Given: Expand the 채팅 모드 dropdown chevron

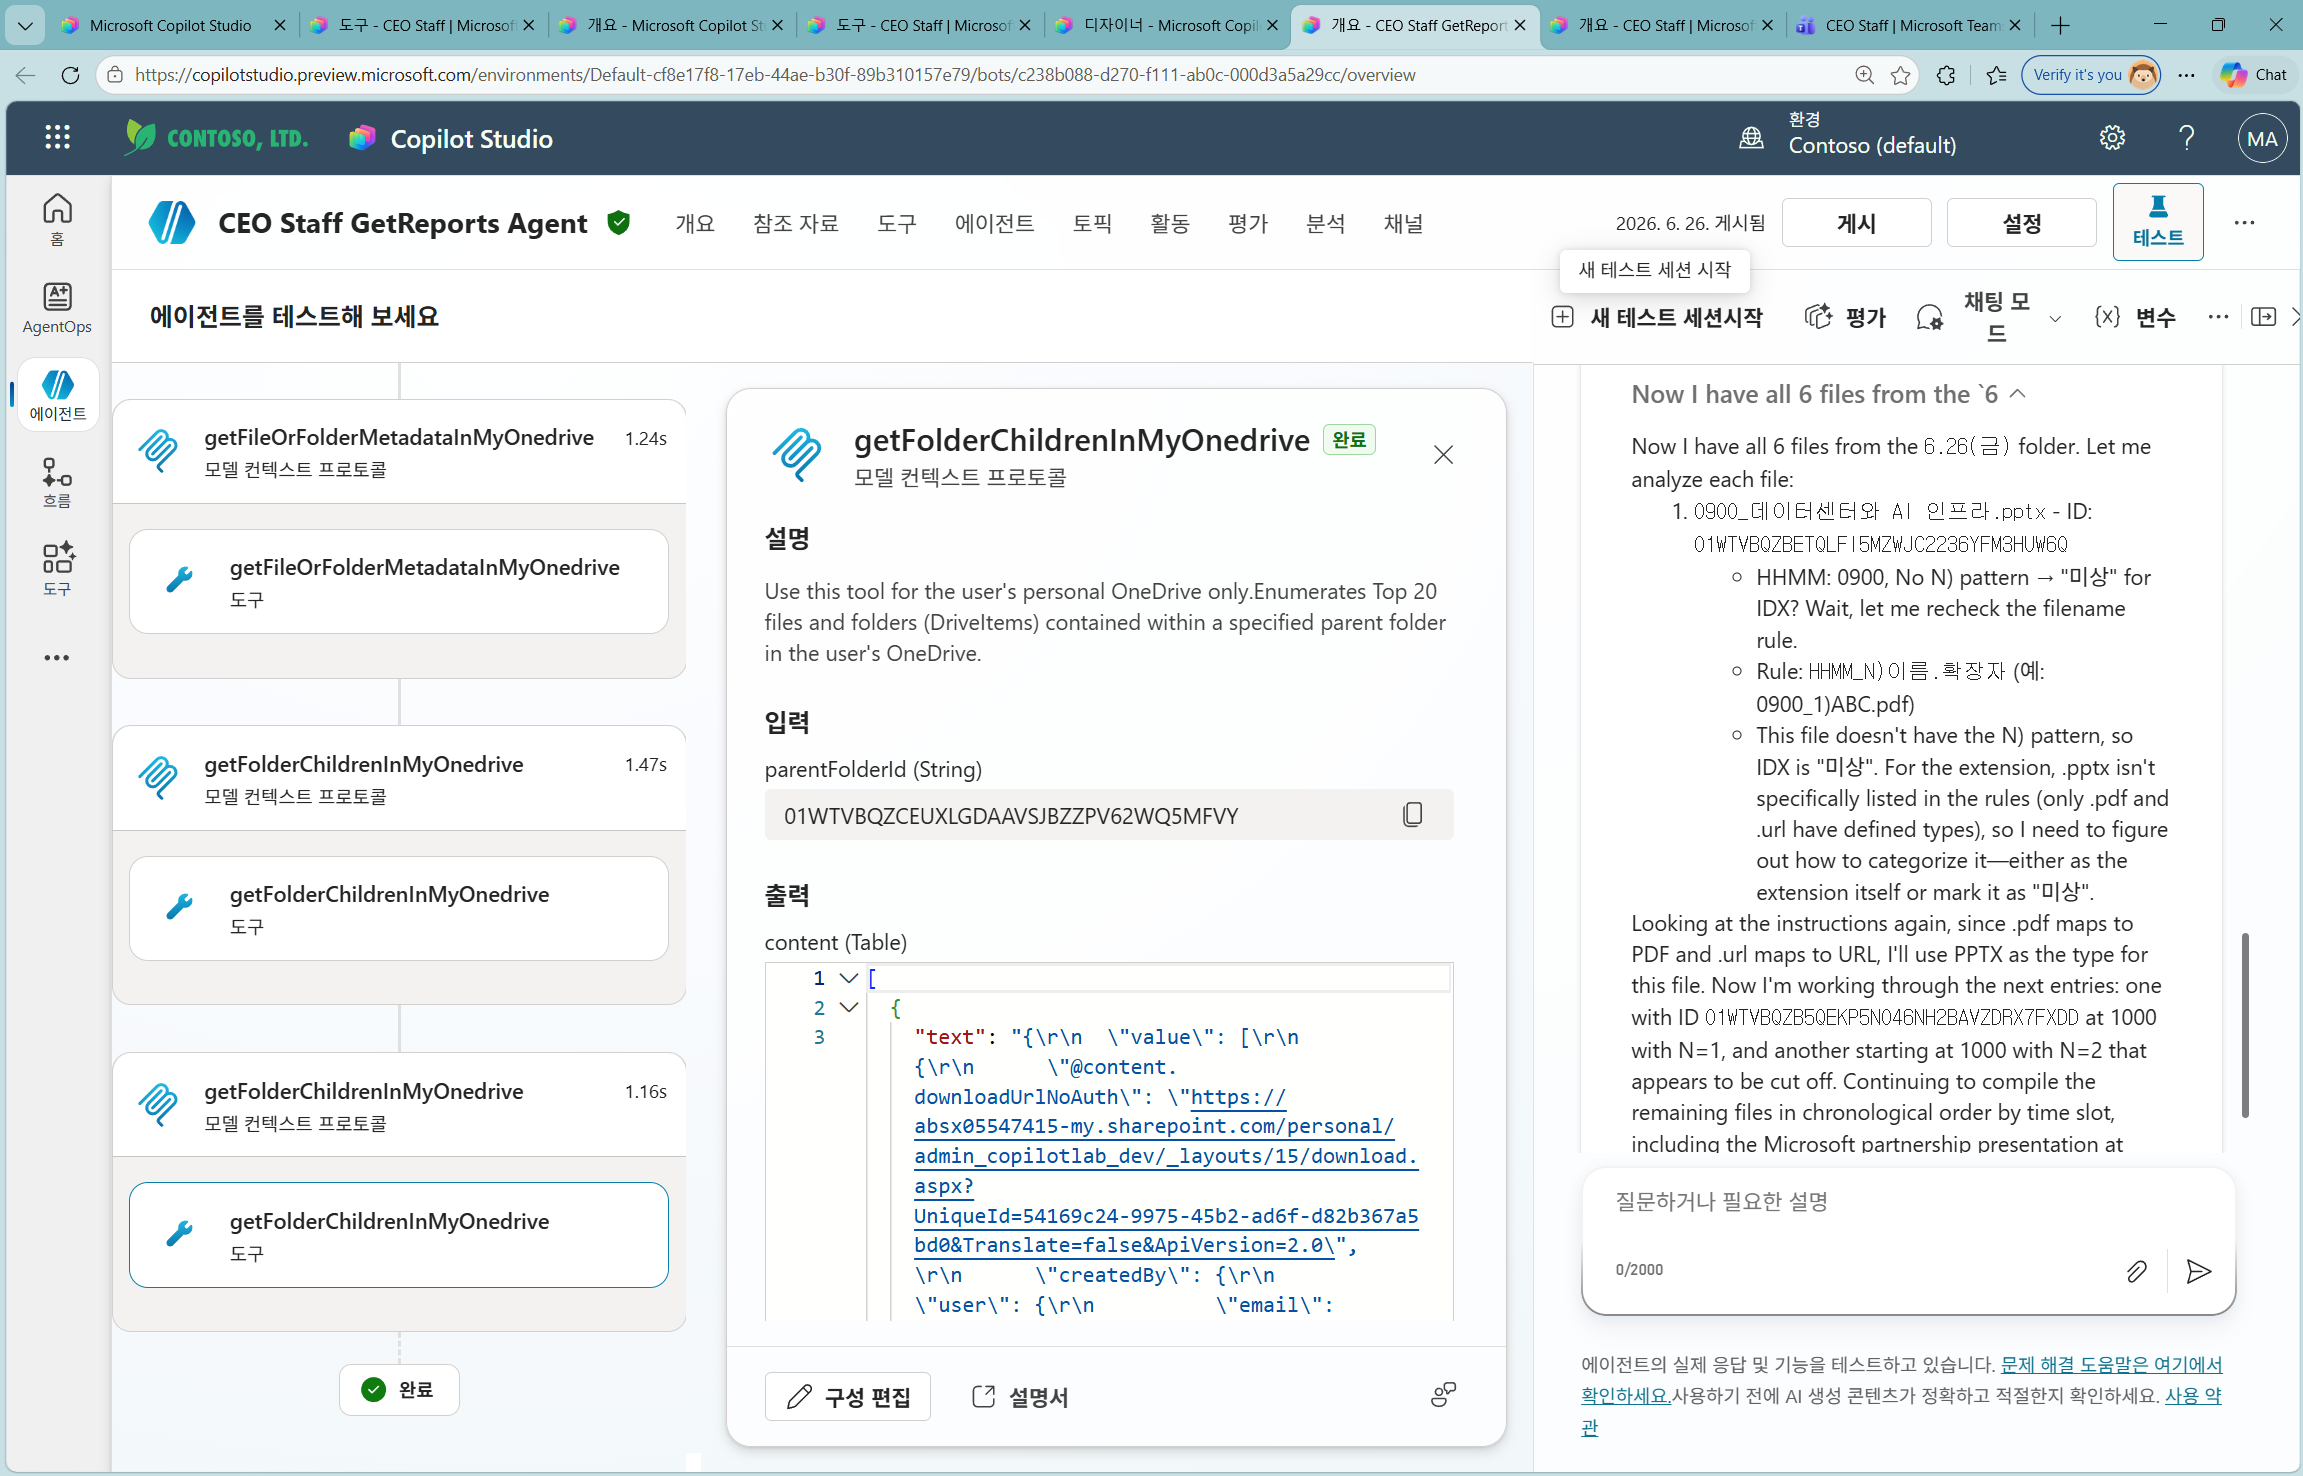Looking at the screenshot, I should (2055, 319).
